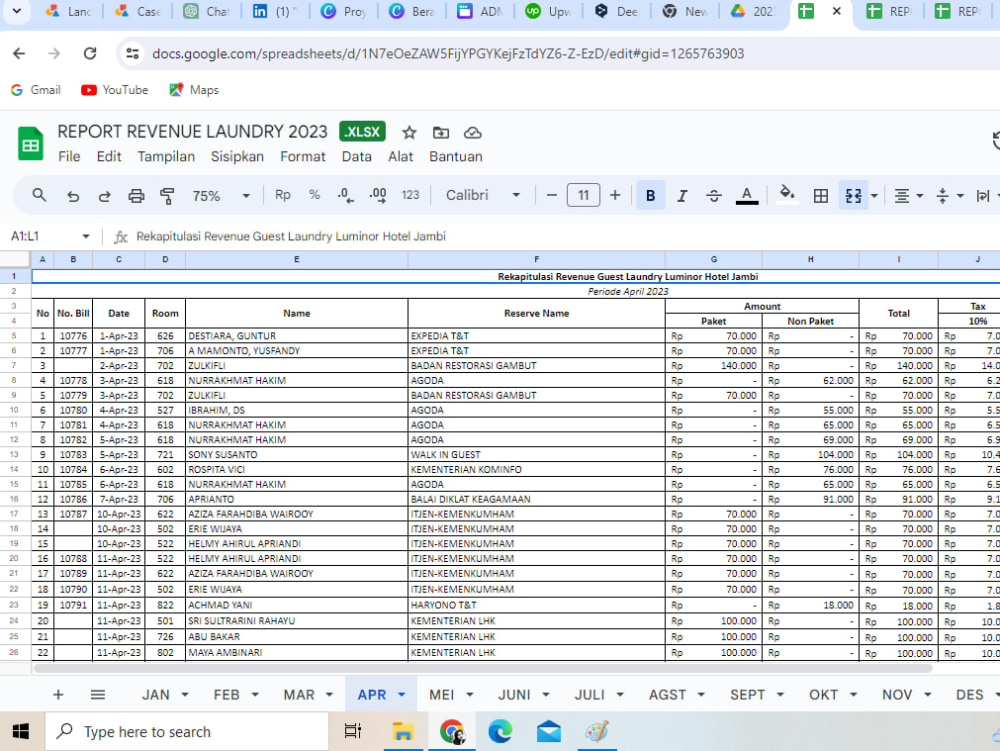Go back in browser
The image size is (1000, 751).
[x=19, y=54]
